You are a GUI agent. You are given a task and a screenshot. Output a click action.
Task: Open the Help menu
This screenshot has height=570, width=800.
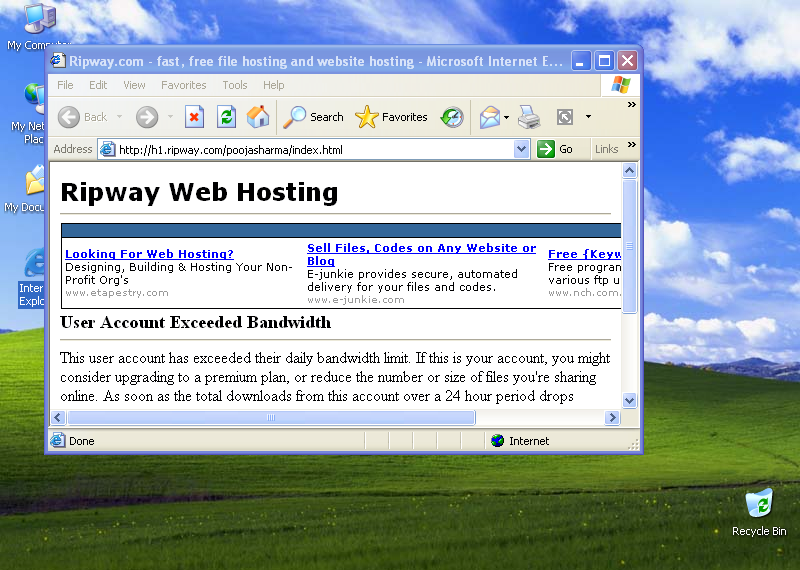273,85
